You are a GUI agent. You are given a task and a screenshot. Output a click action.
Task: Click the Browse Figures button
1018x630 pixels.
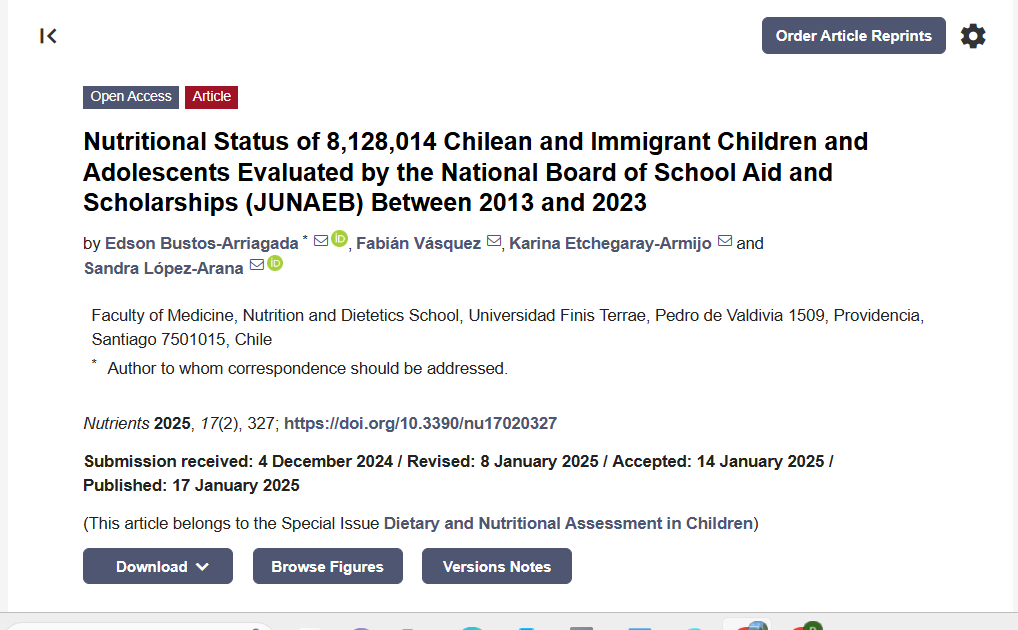(327, 566)
